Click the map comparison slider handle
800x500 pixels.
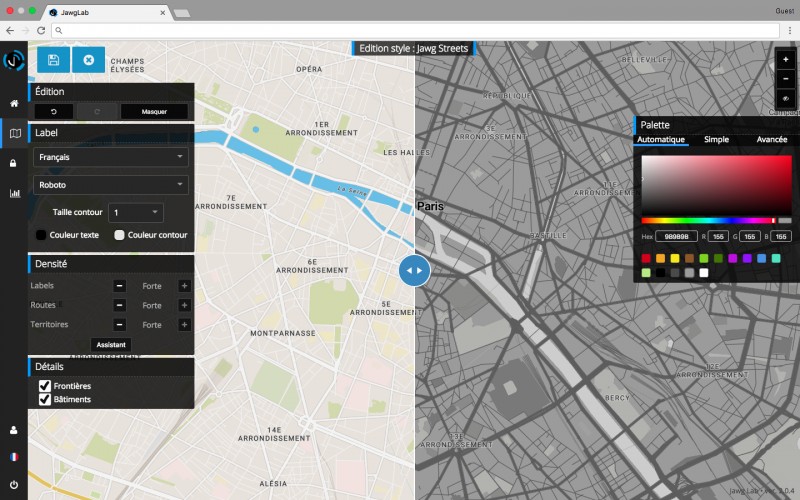[414, 270]
